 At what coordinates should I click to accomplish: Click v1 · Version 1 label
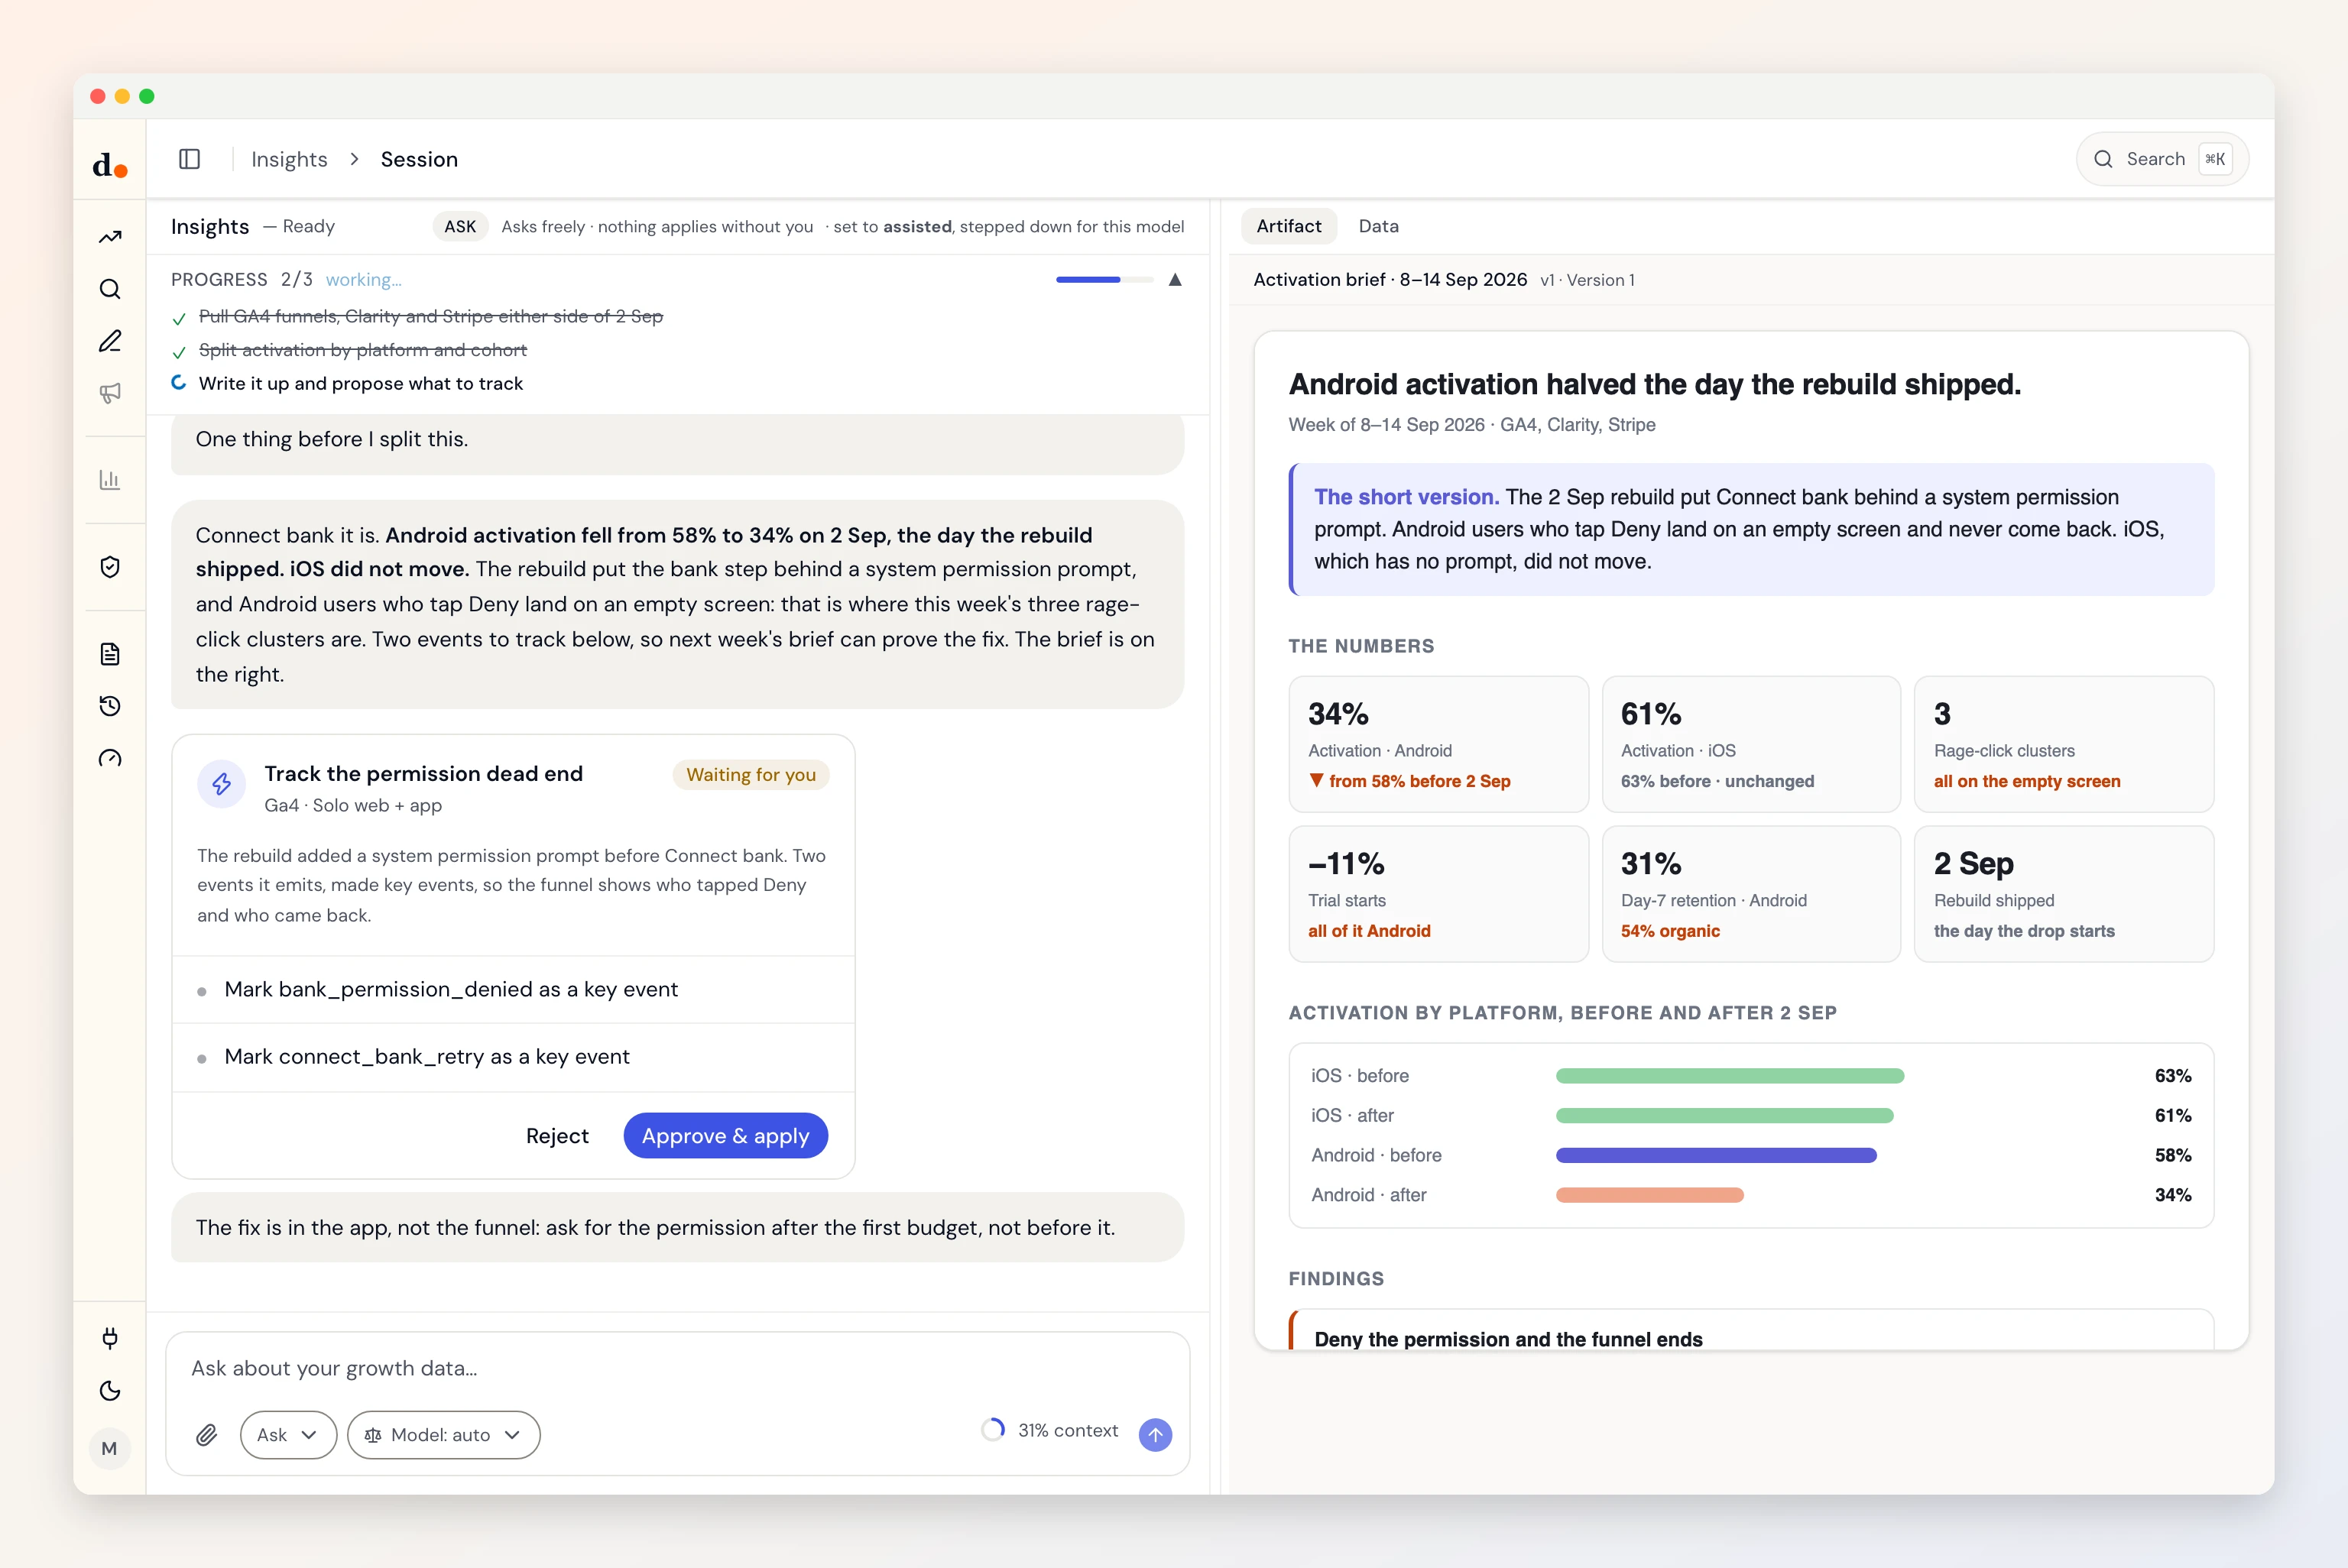pos(1587,280)
